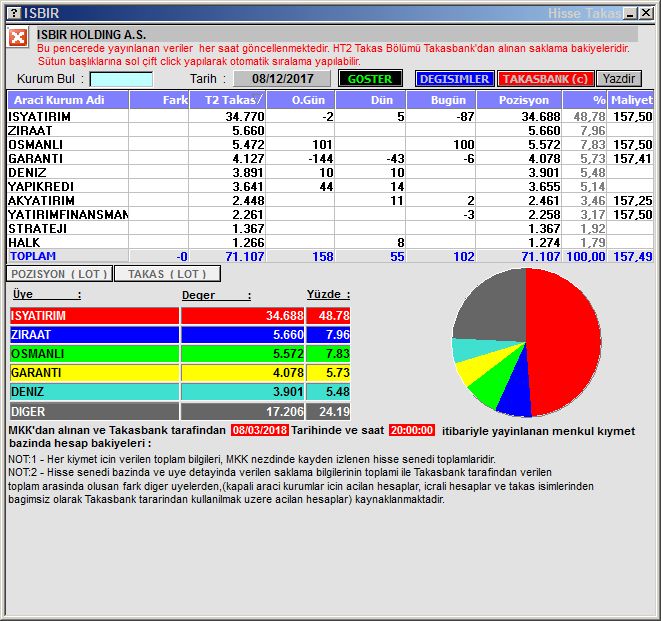The width and height of the screenshot is (661, 621).
Task: Click Maliyet value 157,41
Action: (x=632, y=159)
